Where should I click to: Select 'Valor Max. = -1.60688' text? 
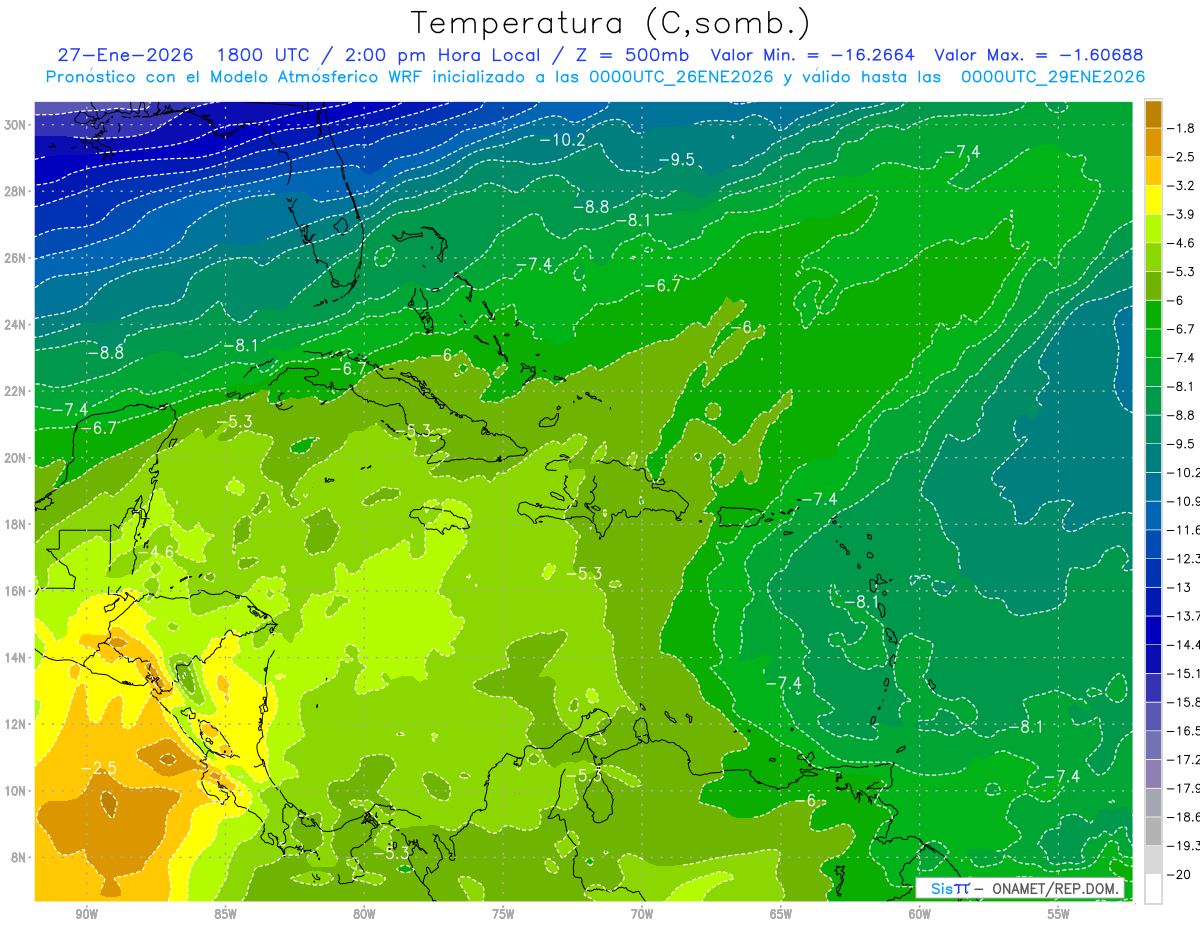coord(1038,55)
